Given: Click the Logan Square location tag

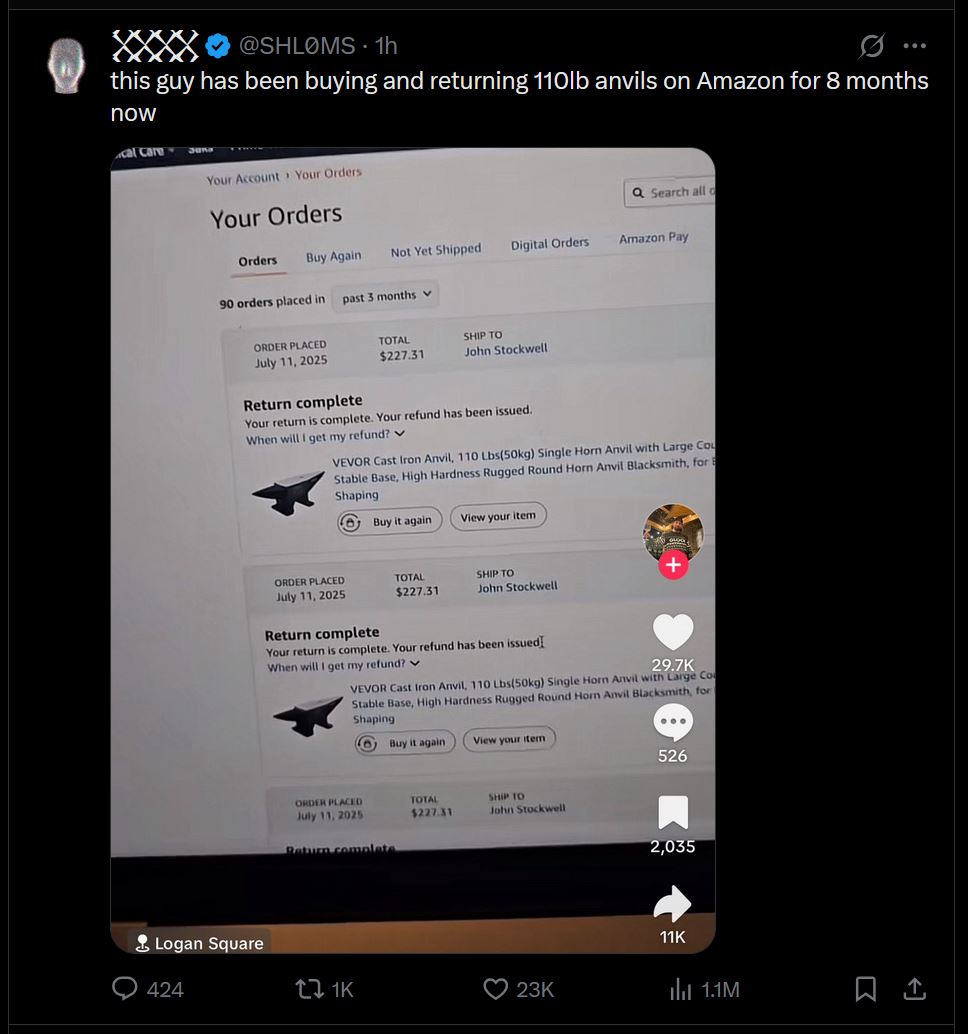Looking at the screenshot, I should [199, 943].
